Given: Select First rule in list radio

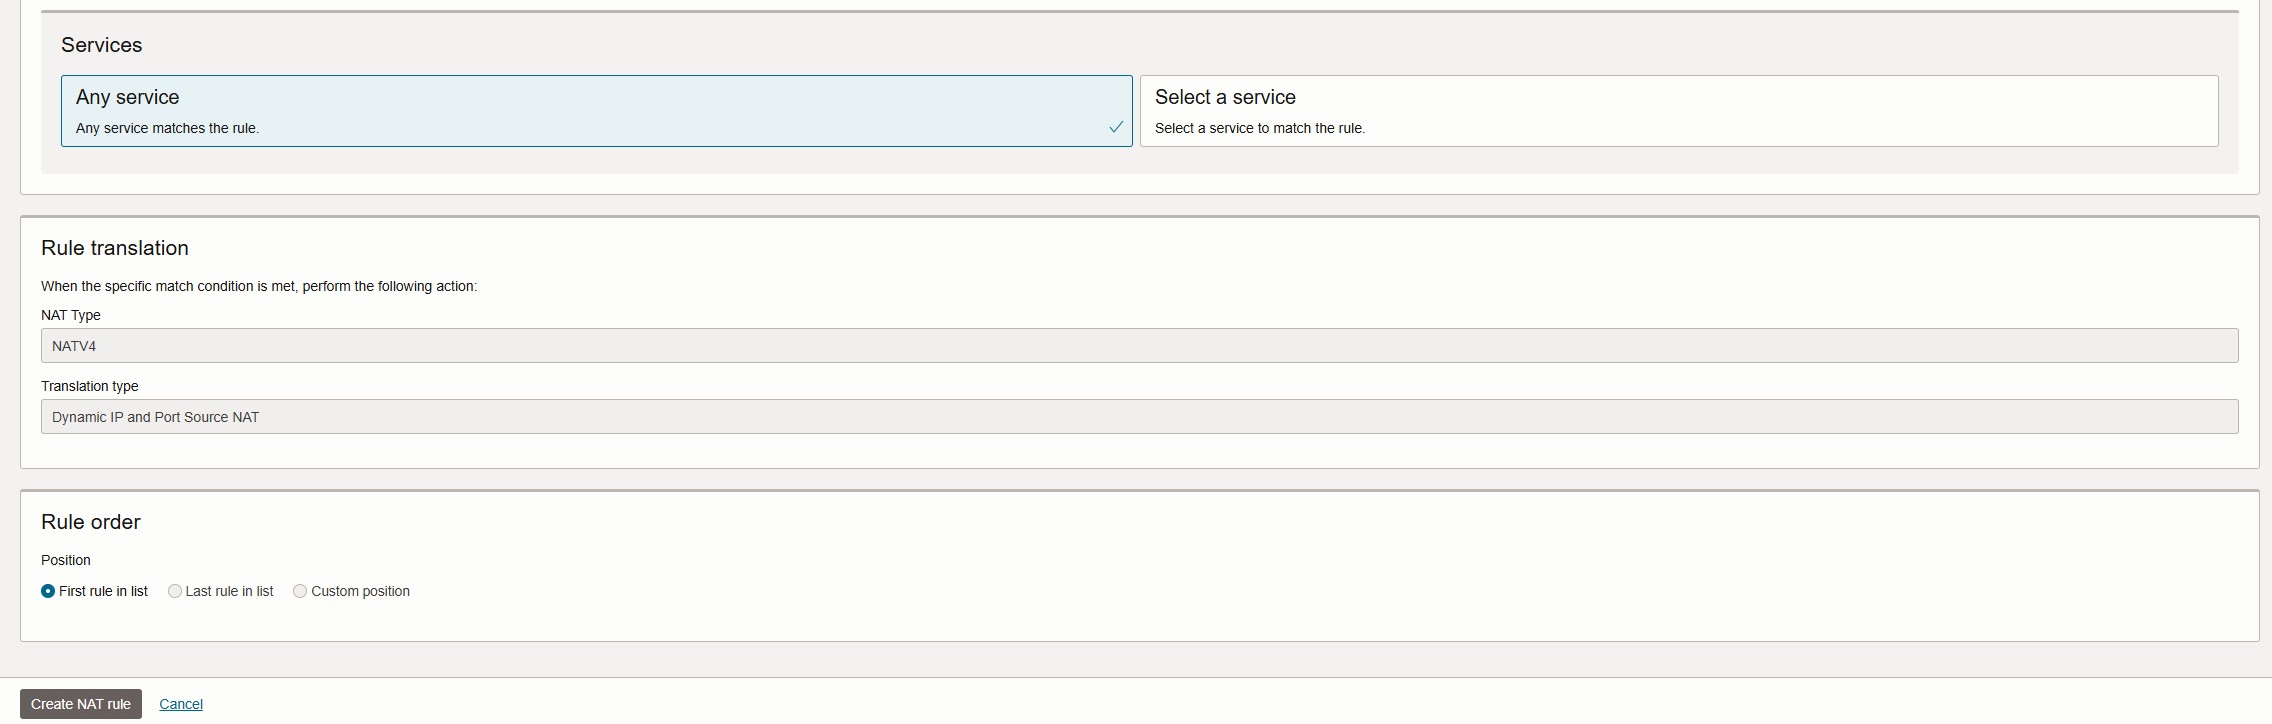Looking at the screenshot, I should click(x=48, y=591).
